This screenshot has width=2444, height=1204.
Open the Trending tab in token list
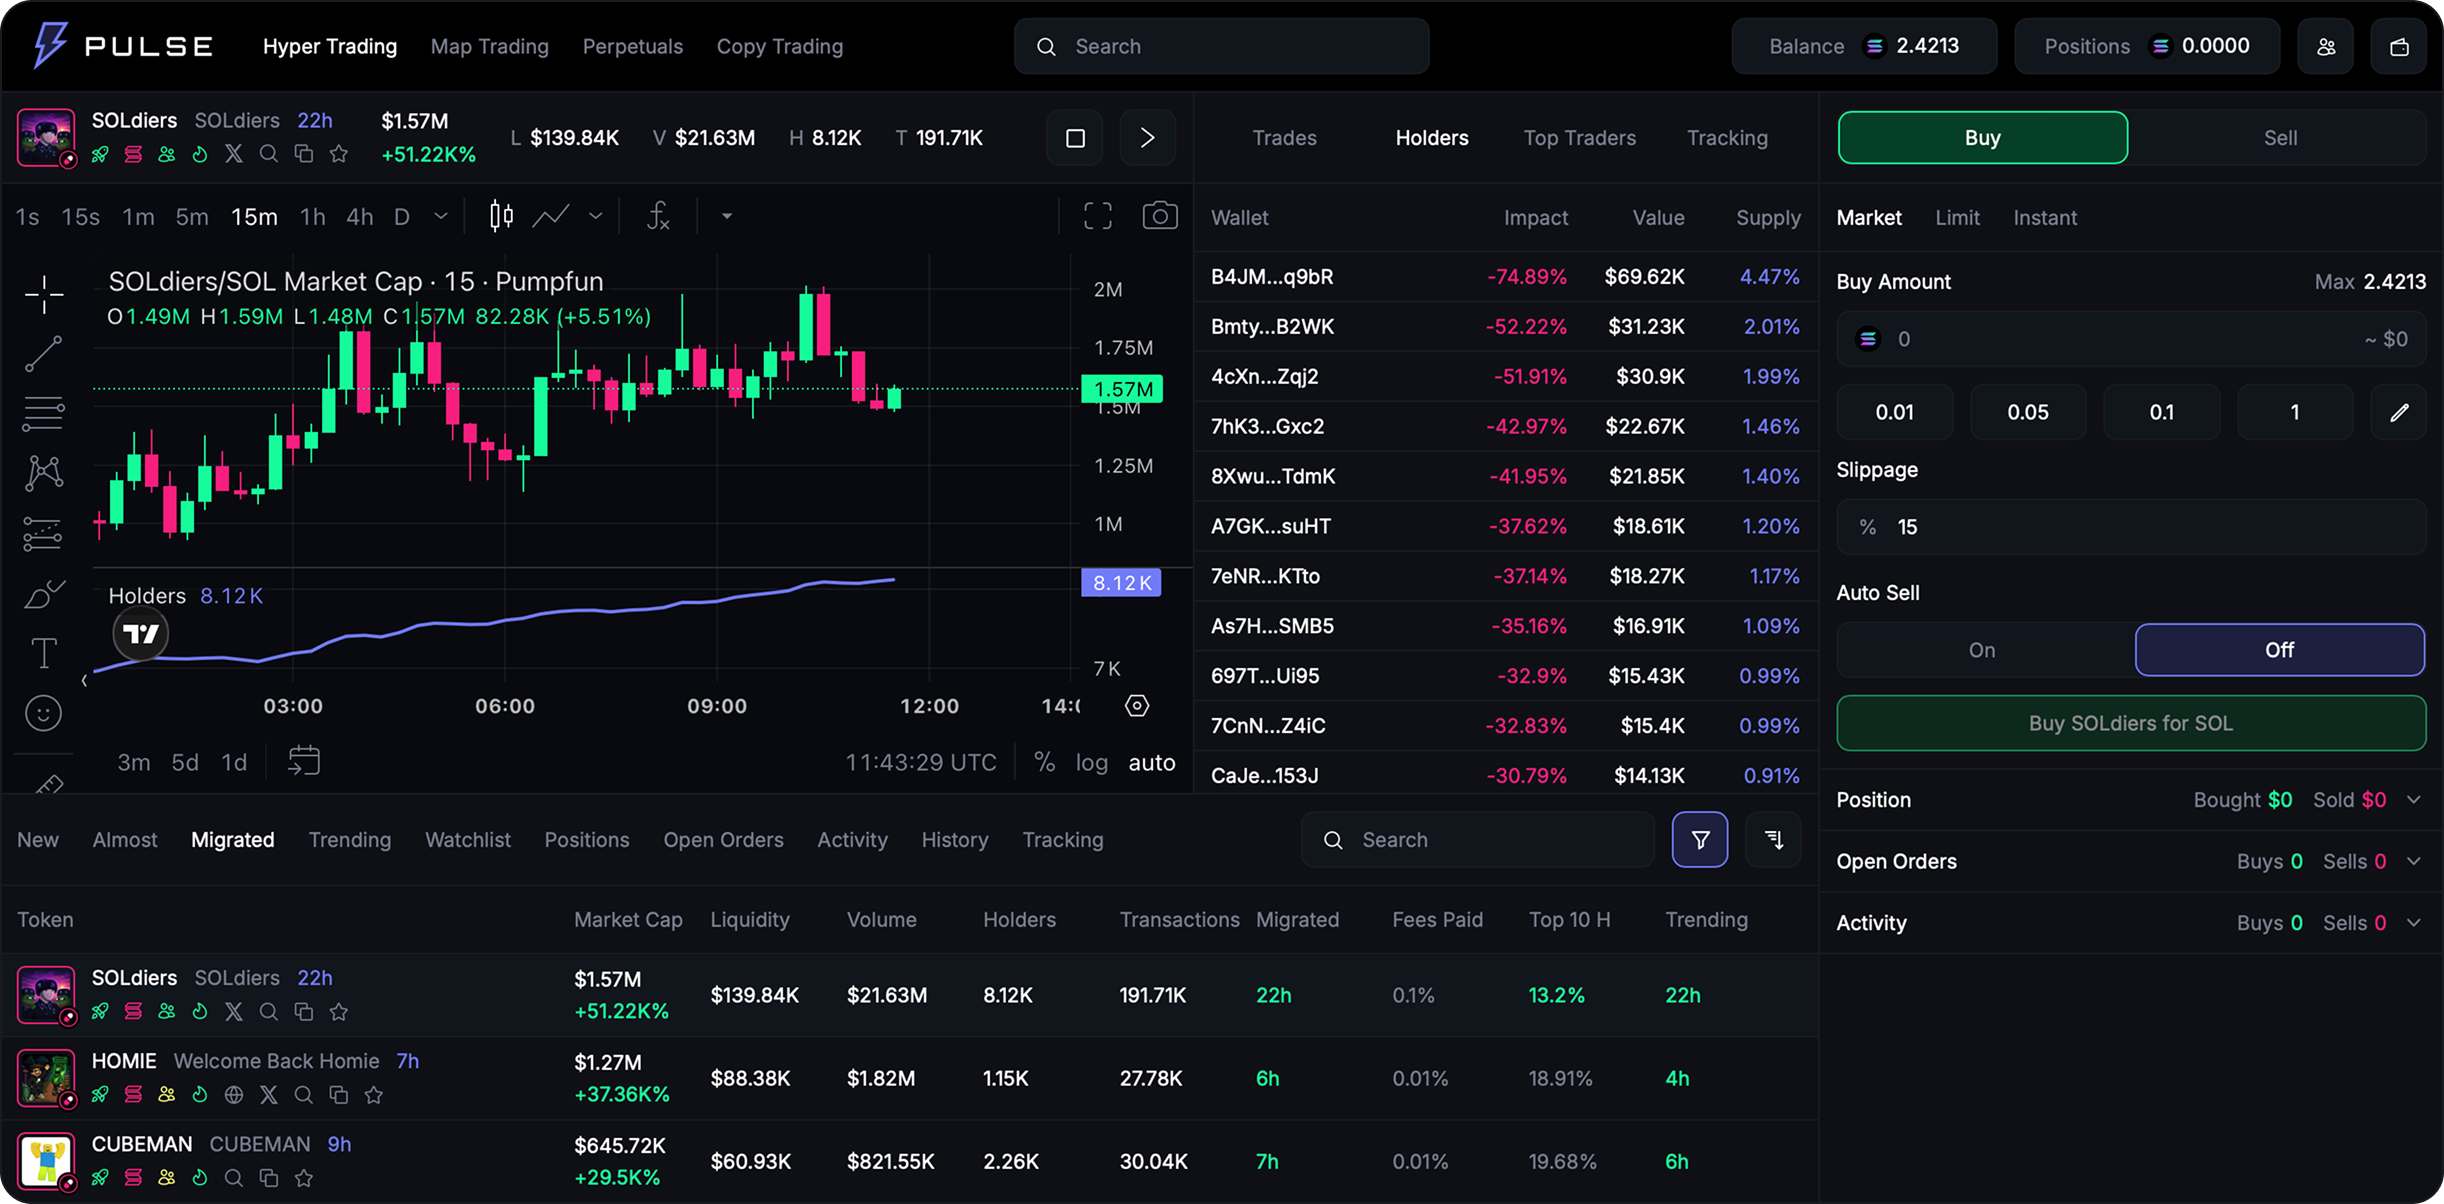pos(350,840)
